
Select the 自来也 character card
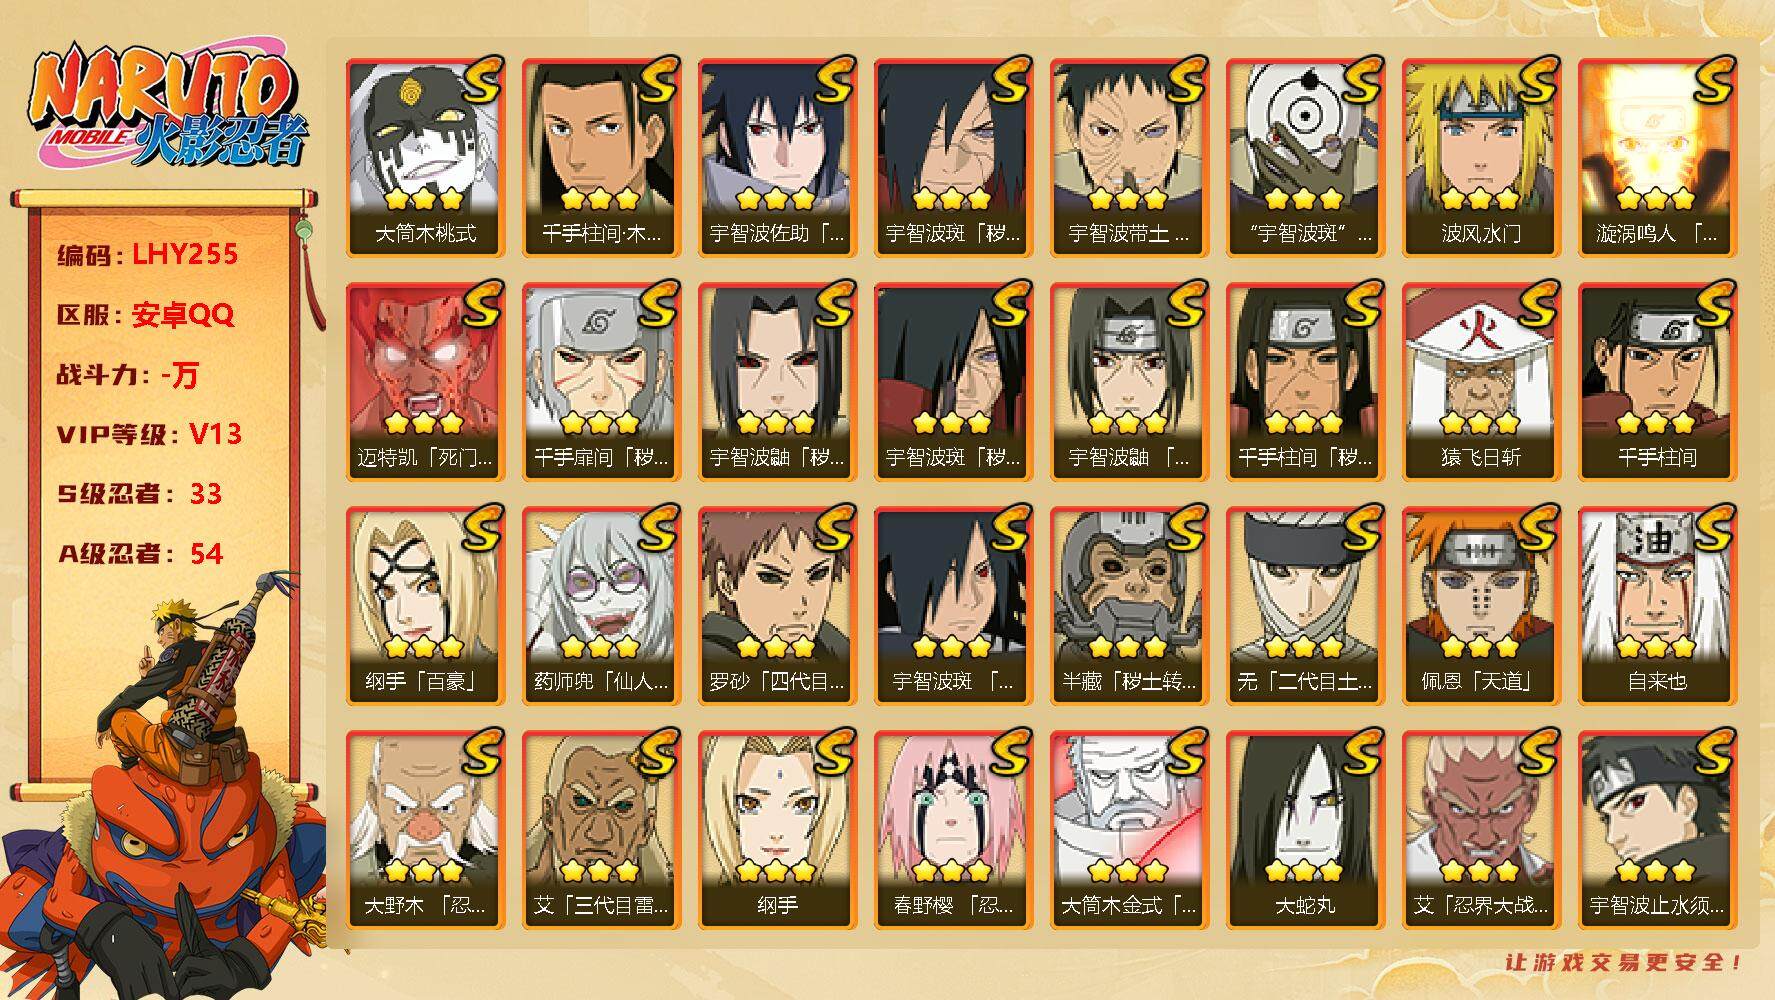(1657, 605)
